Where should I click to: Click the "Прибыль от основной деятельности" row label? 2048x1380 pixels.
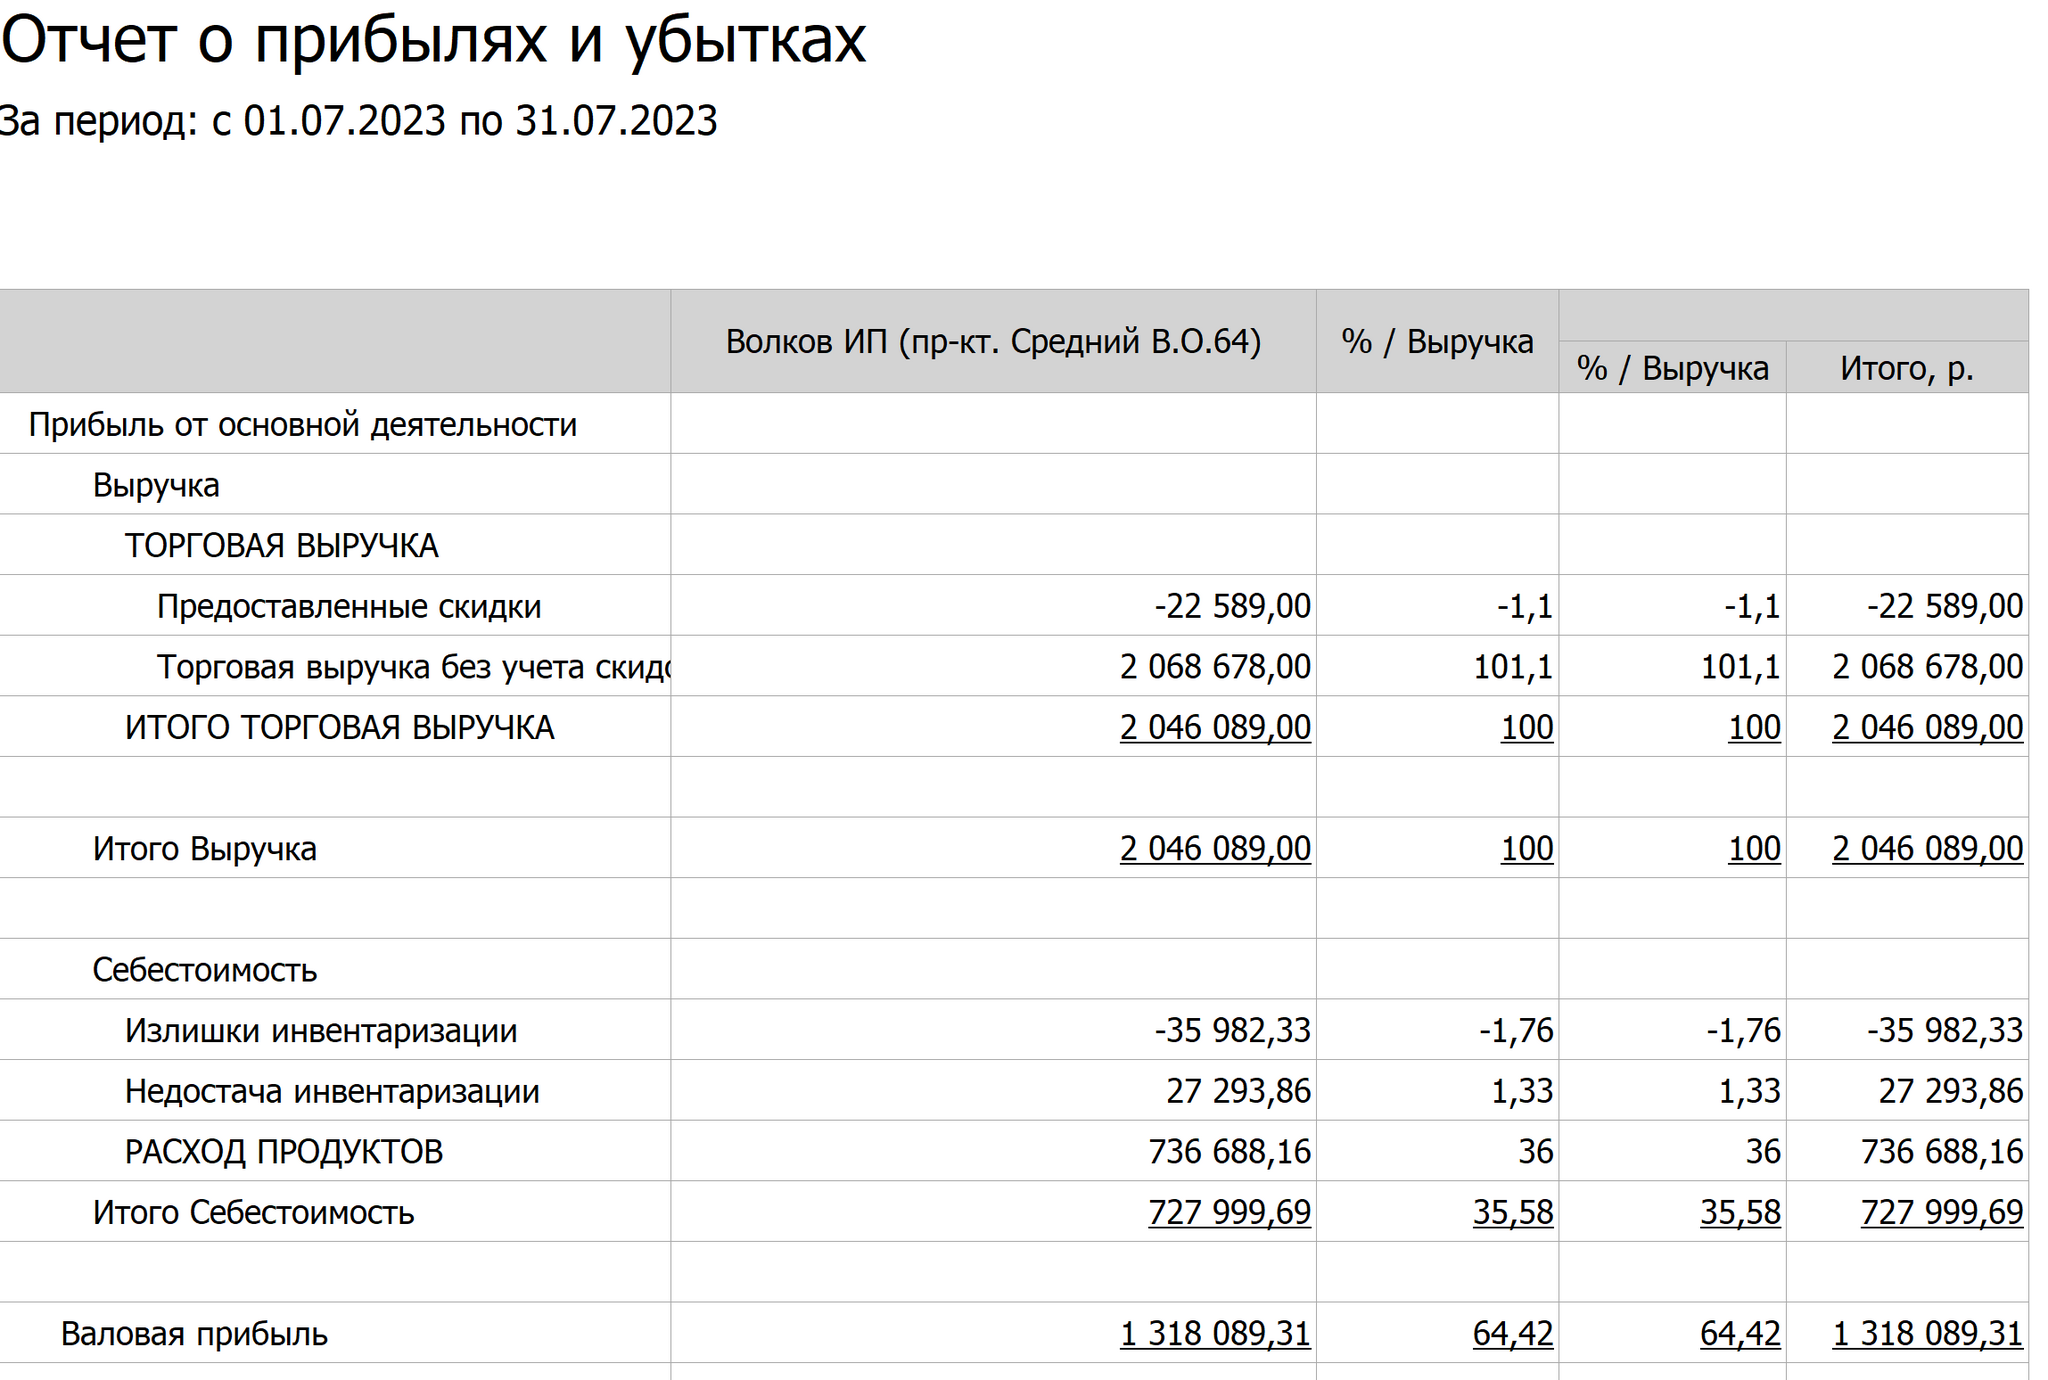click(x=302, y=425)
